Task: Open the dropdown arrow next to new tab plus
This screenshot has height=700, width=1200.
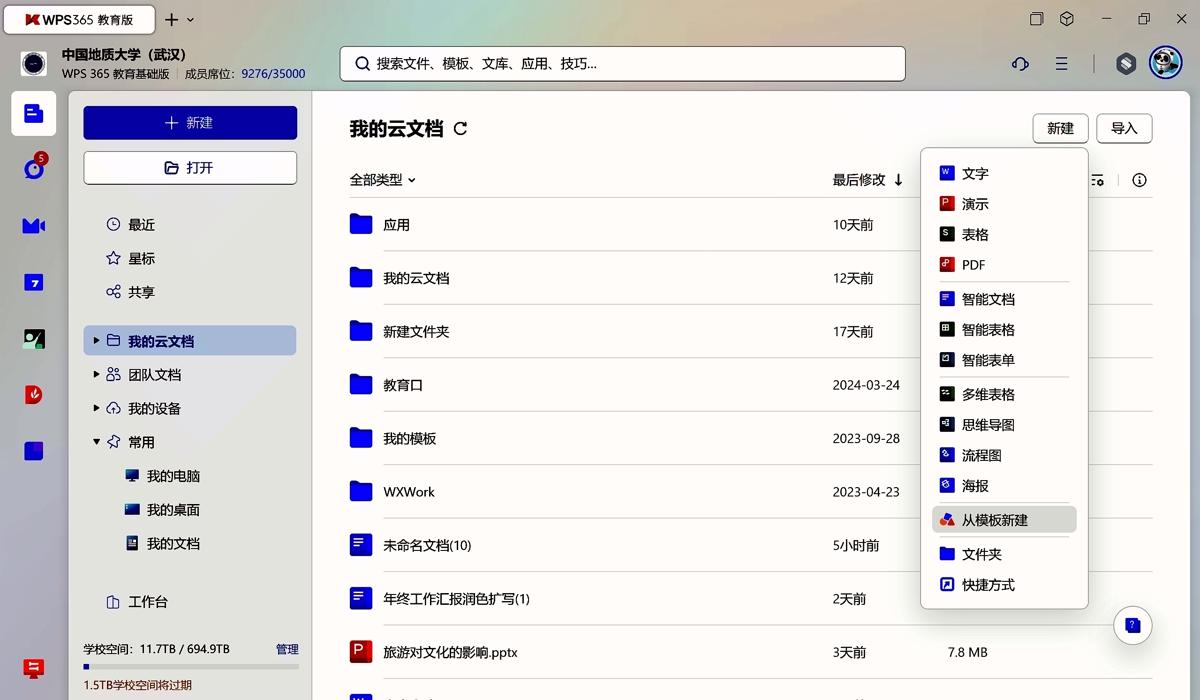Action: click(191, 20)
